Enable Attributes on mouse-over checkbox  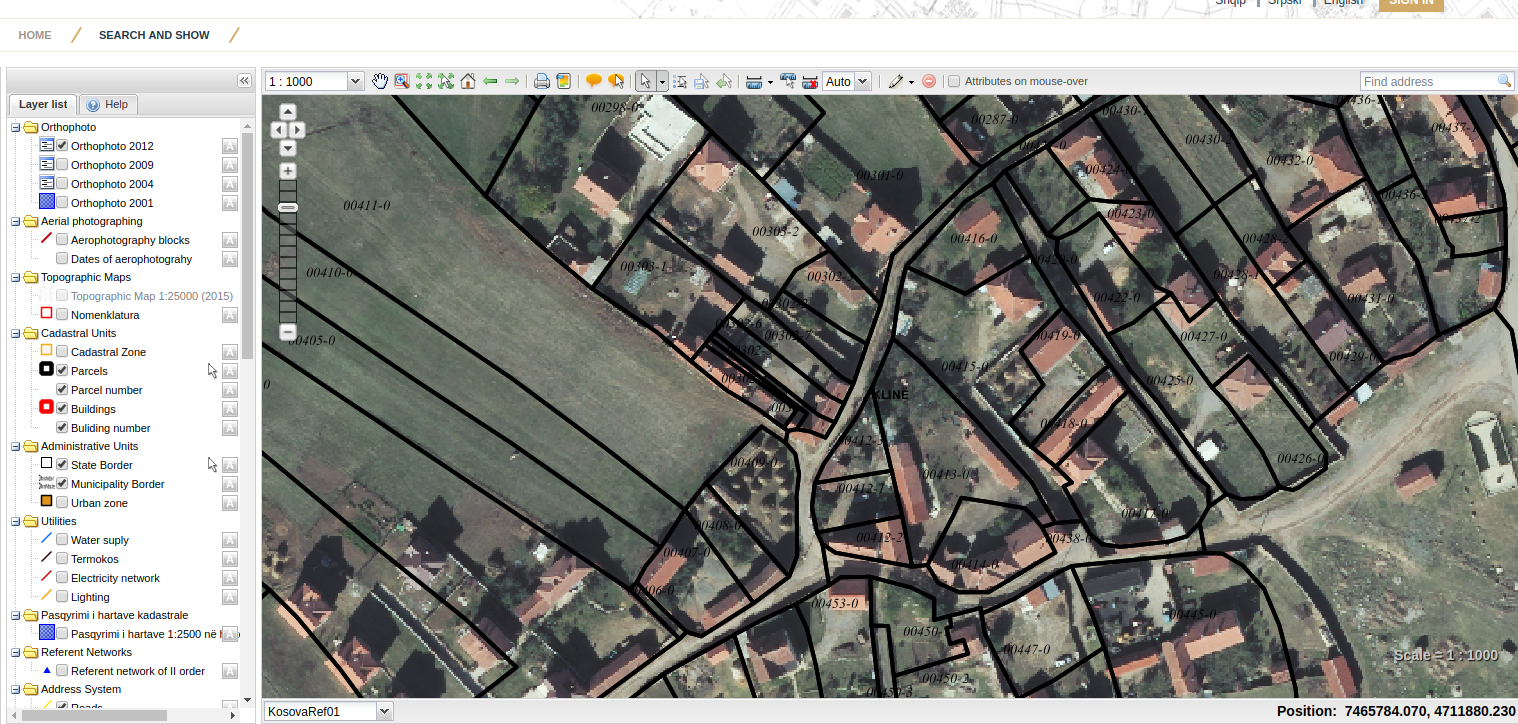[x=954, y=81]
